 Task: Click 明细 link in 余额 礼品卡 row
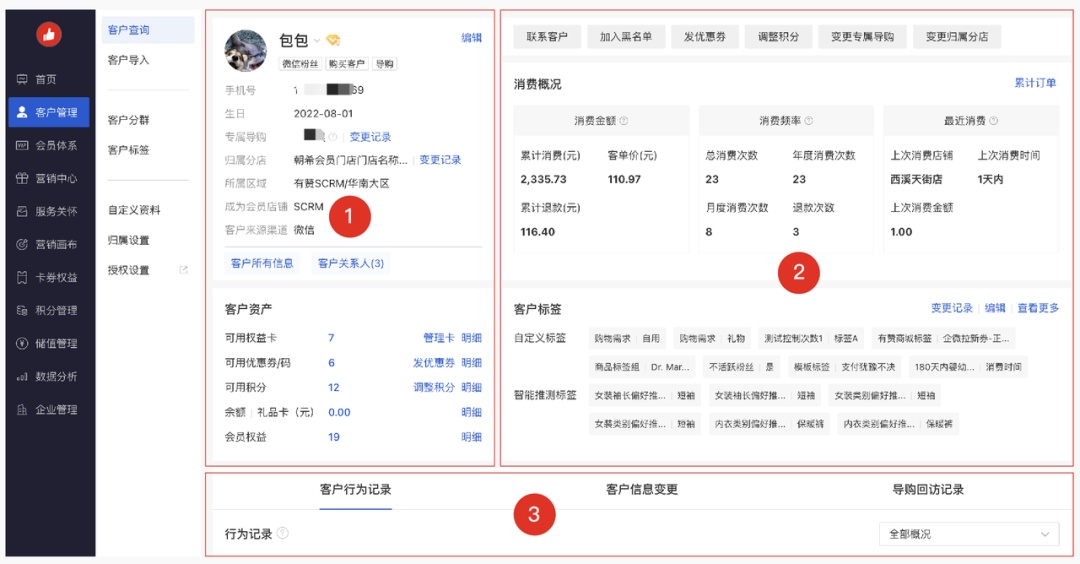pyautogui.click(x=471, y=412)
